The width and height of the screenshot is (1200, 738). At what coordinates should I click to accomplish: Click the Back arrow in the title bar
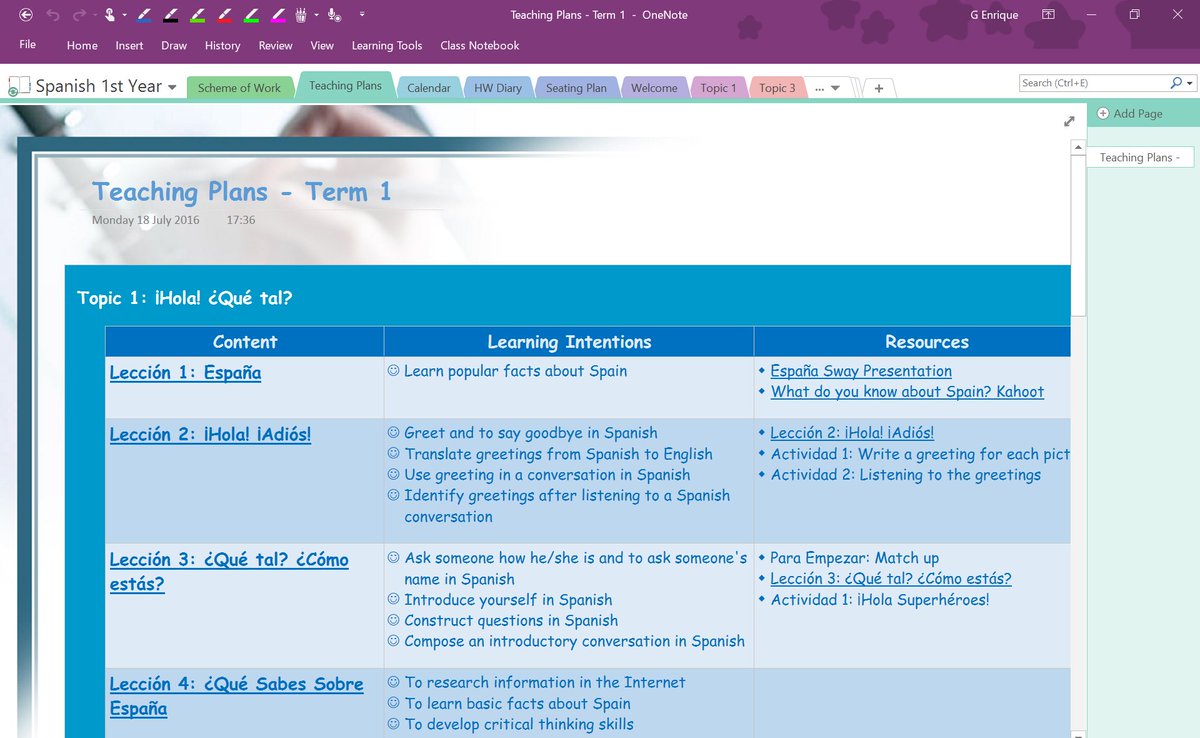coord(26,15)
